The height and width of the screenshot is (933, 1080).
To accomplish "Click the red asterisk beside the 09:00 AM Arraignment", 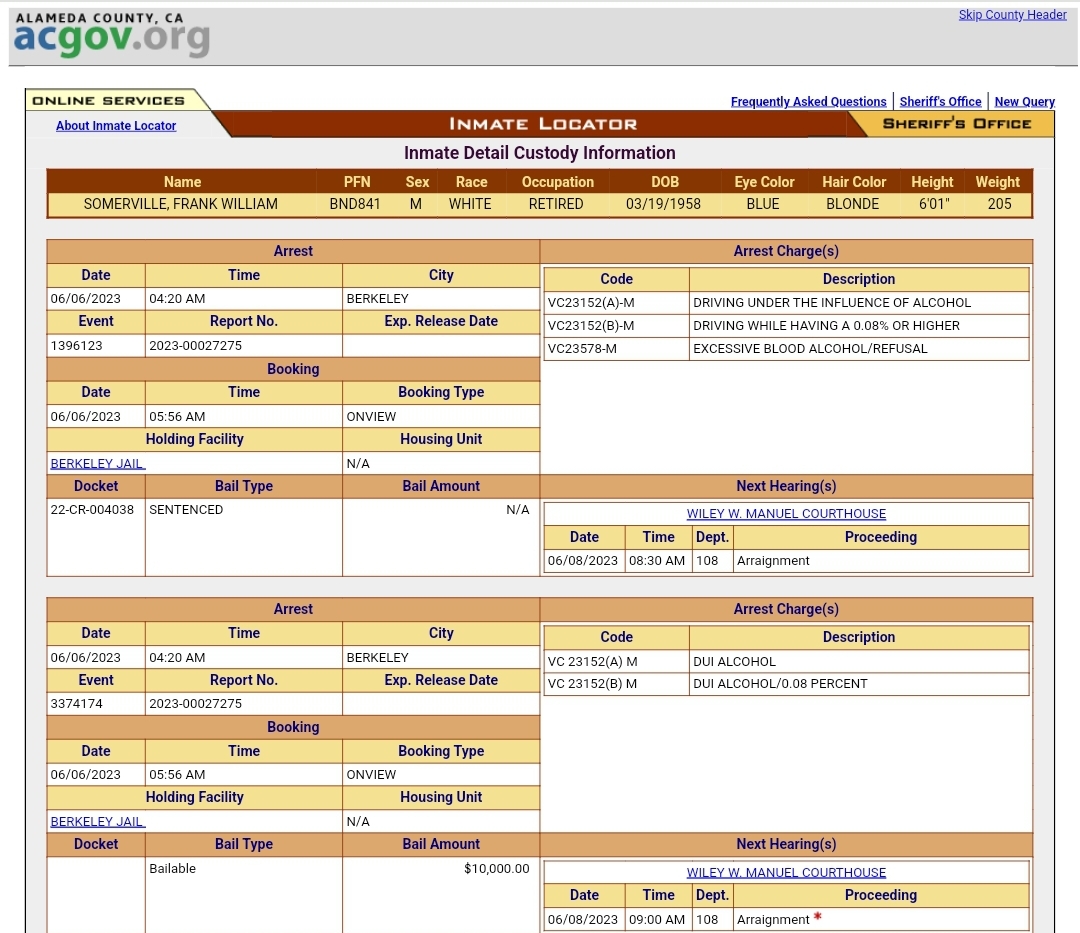I will click(818, 916).
